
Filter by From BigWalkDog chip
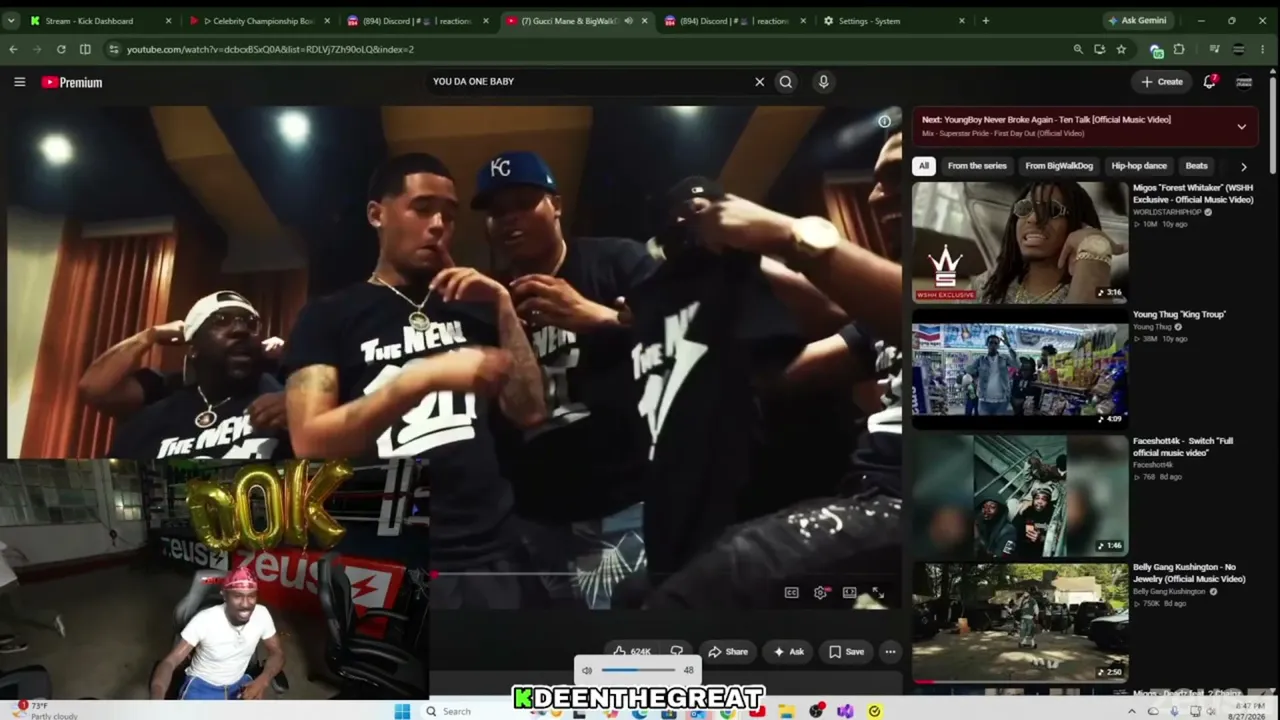click(1059, 166)
